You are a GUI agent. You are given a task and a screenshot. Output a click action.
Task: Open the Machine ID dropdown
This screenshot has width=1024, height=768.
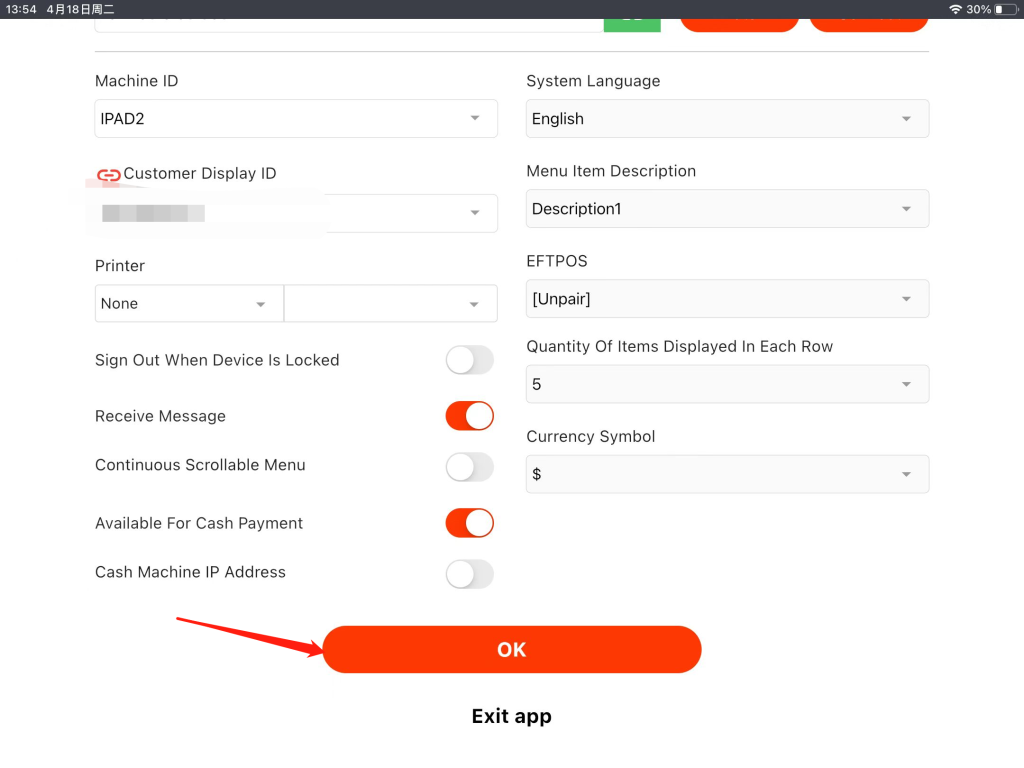pos(296,119)
